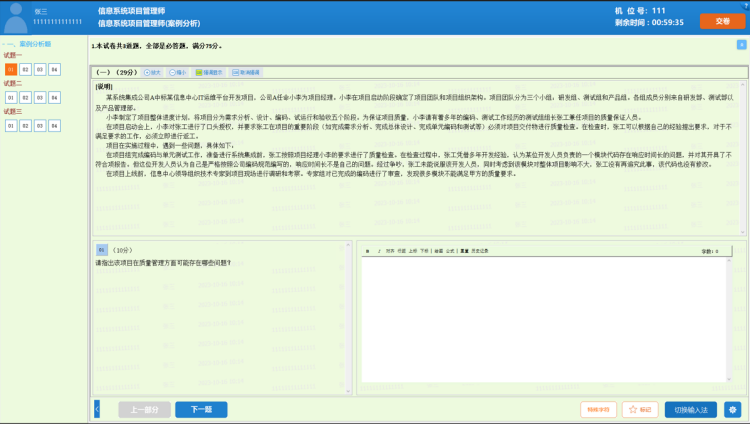Screen dimensions: 750x424
Task: Select question 04 under 试题三
Action: [x=54, y=126]
